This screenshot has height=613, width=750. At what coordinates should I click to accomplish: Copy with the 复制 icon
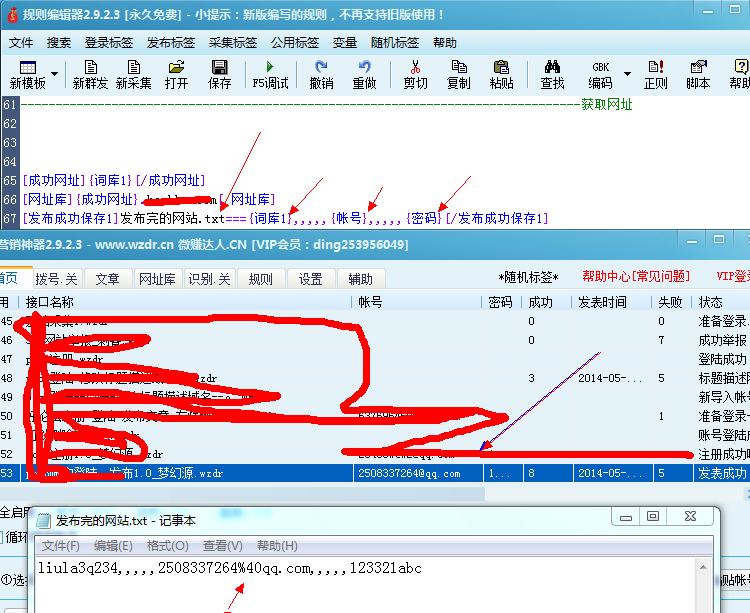[459, 75]
